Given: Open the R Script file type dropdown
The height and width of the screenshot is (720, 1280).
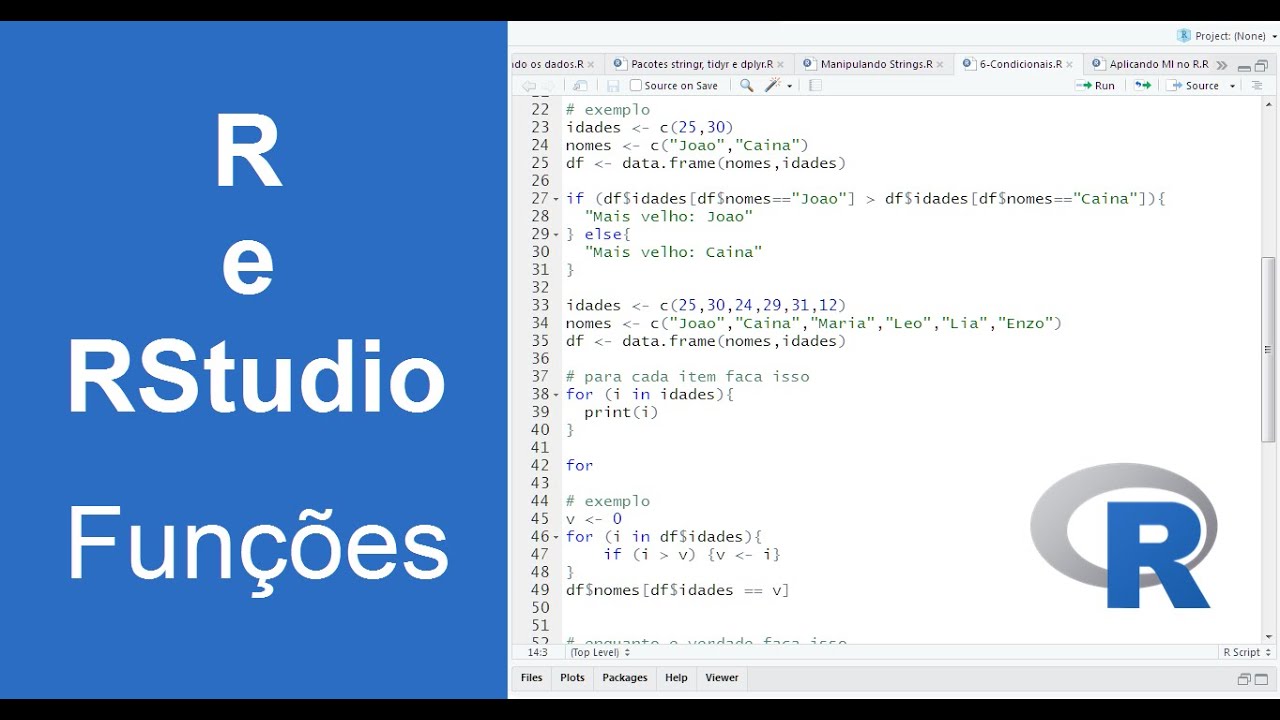Looking at the screenshot, I should coord(1246,652).
